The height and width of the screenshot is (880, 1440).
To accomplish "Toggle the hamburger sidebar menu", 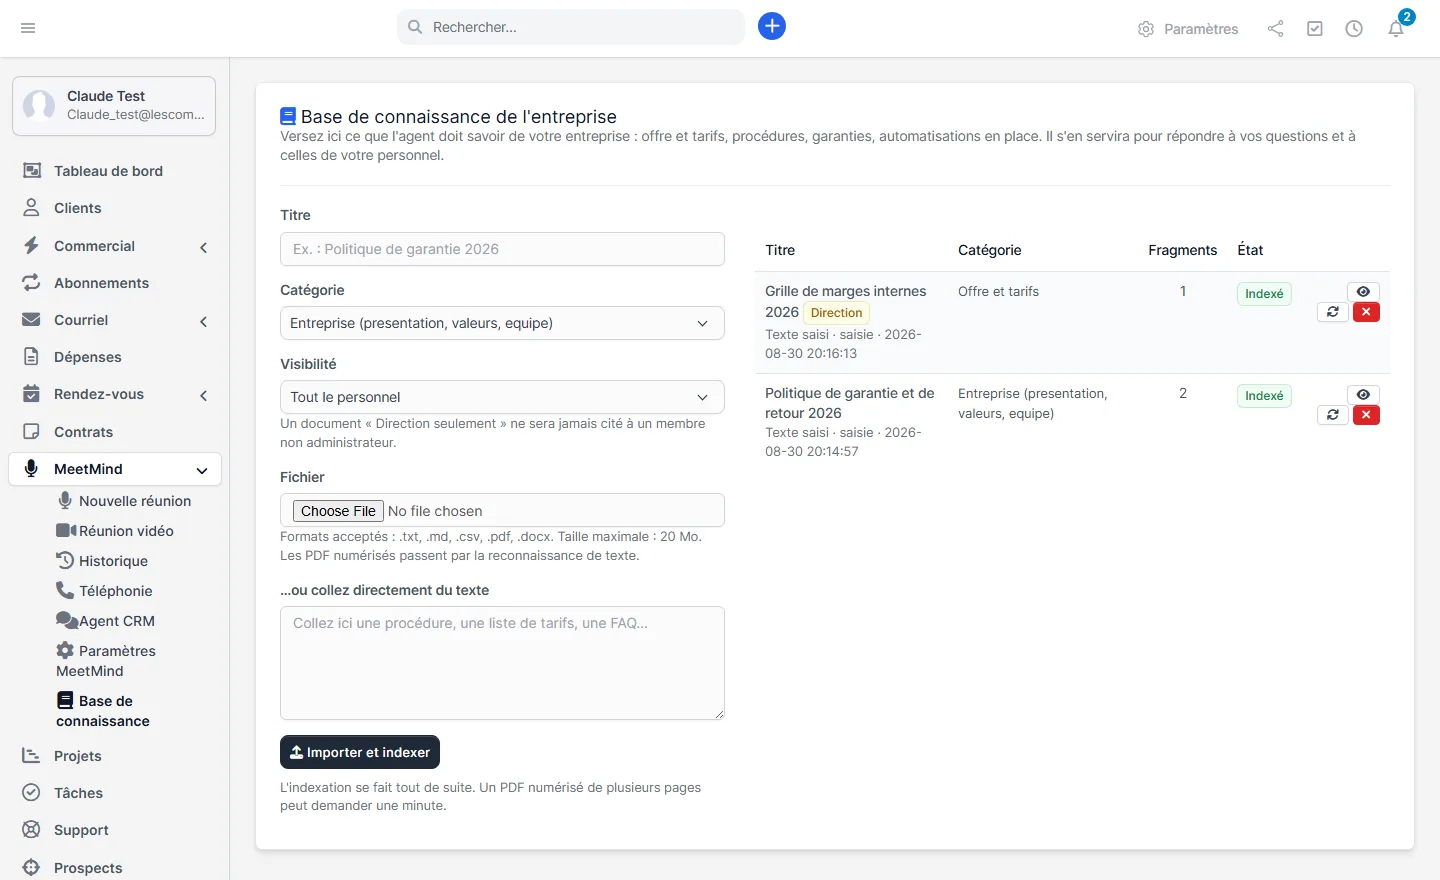I will [x=28, y=28].
